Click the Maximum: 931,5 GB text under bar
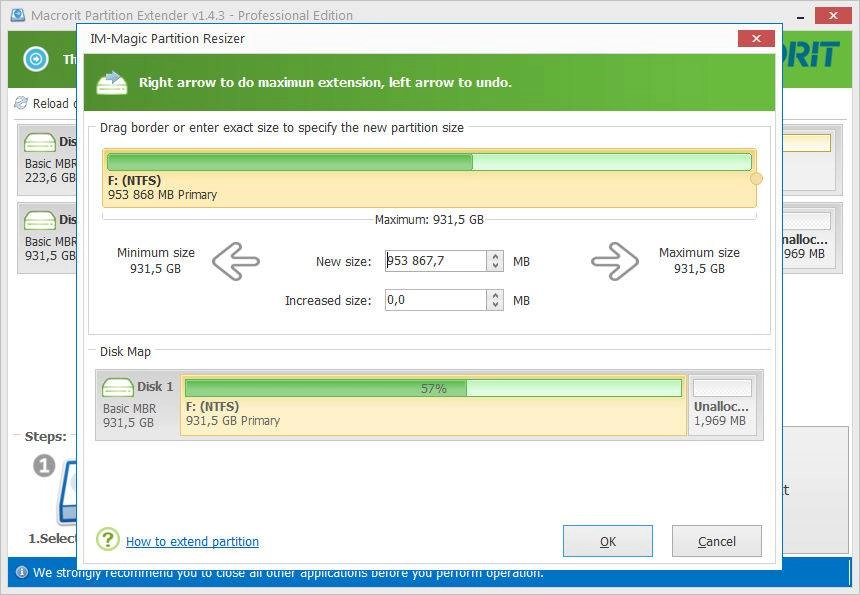 [x=429, y=220]
